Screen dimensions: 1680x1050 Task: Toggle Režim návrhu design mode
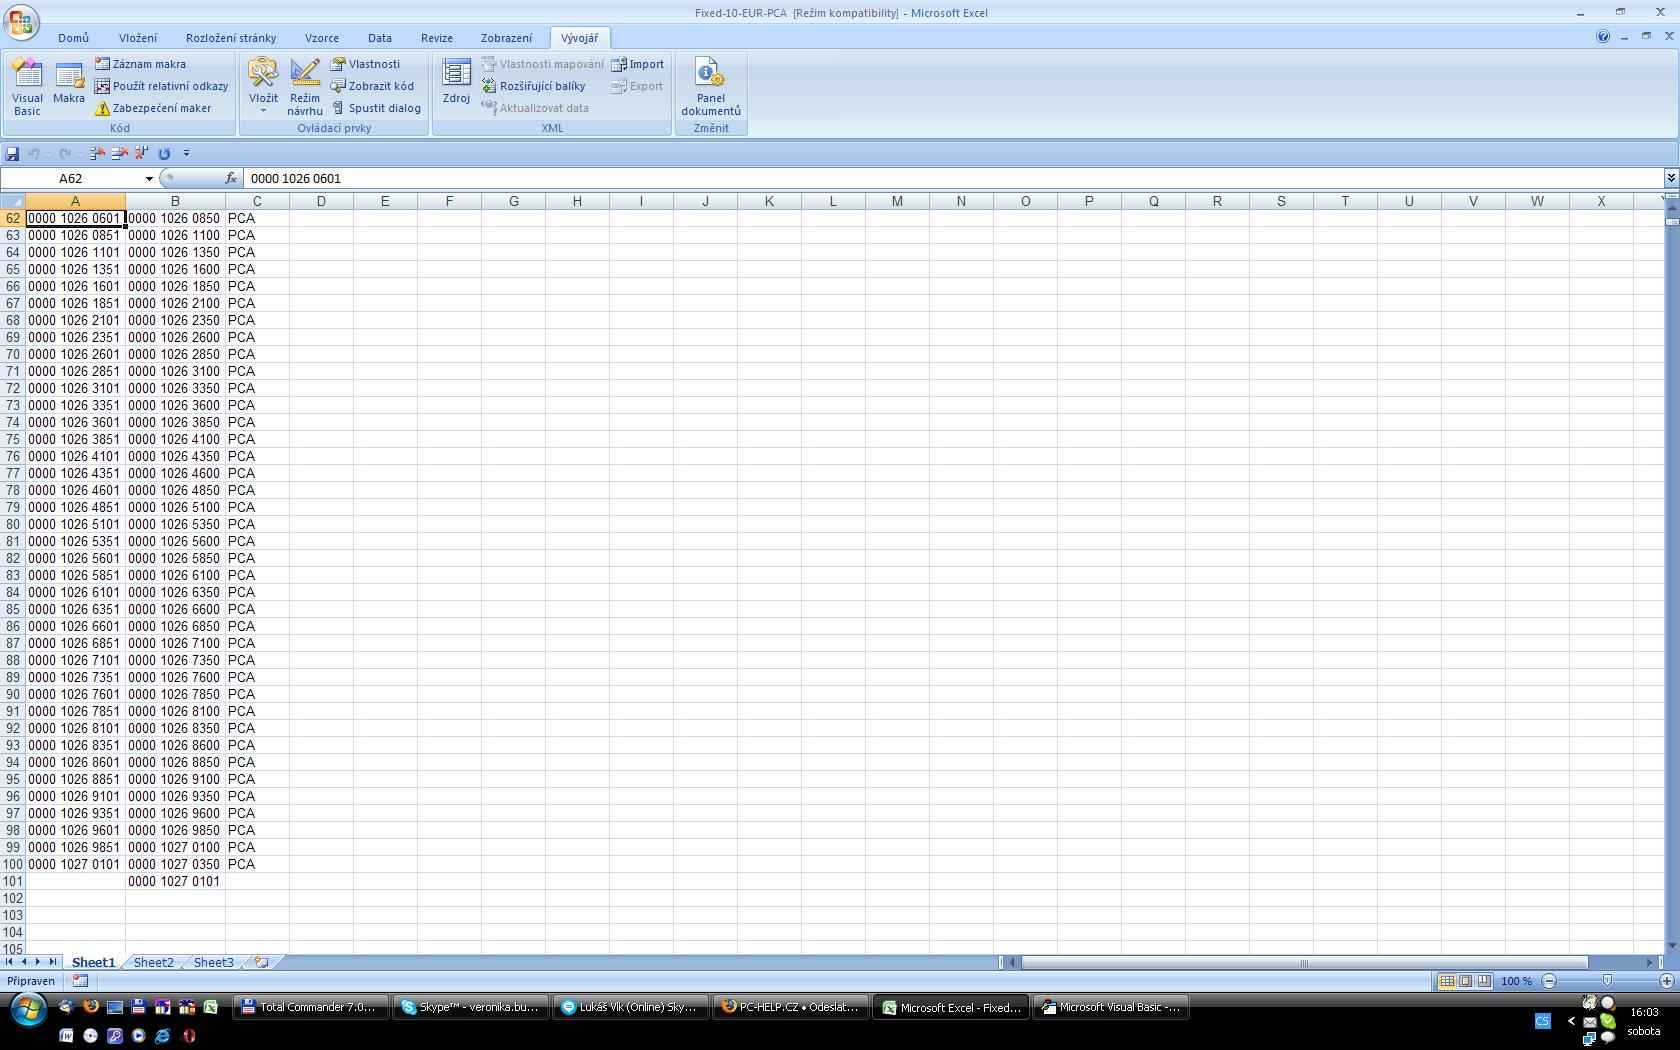point(305,87)
